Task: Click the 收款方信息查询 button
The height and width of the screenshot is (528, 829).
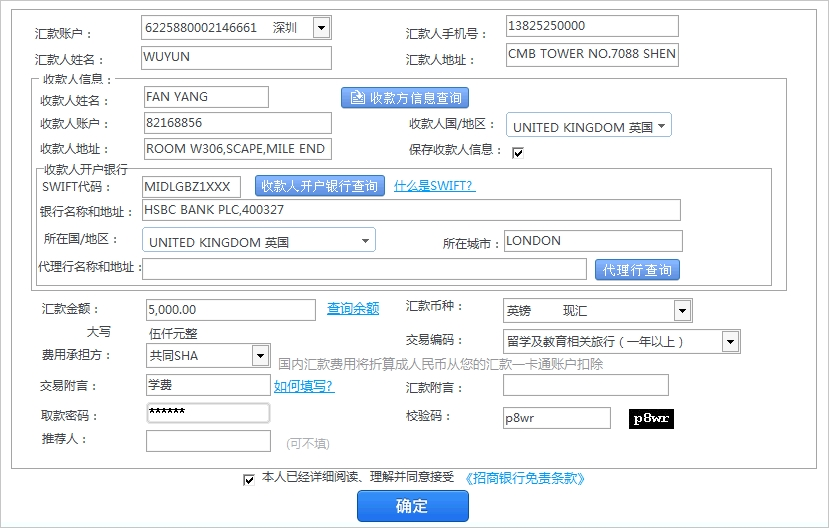Action: point(405,97)
